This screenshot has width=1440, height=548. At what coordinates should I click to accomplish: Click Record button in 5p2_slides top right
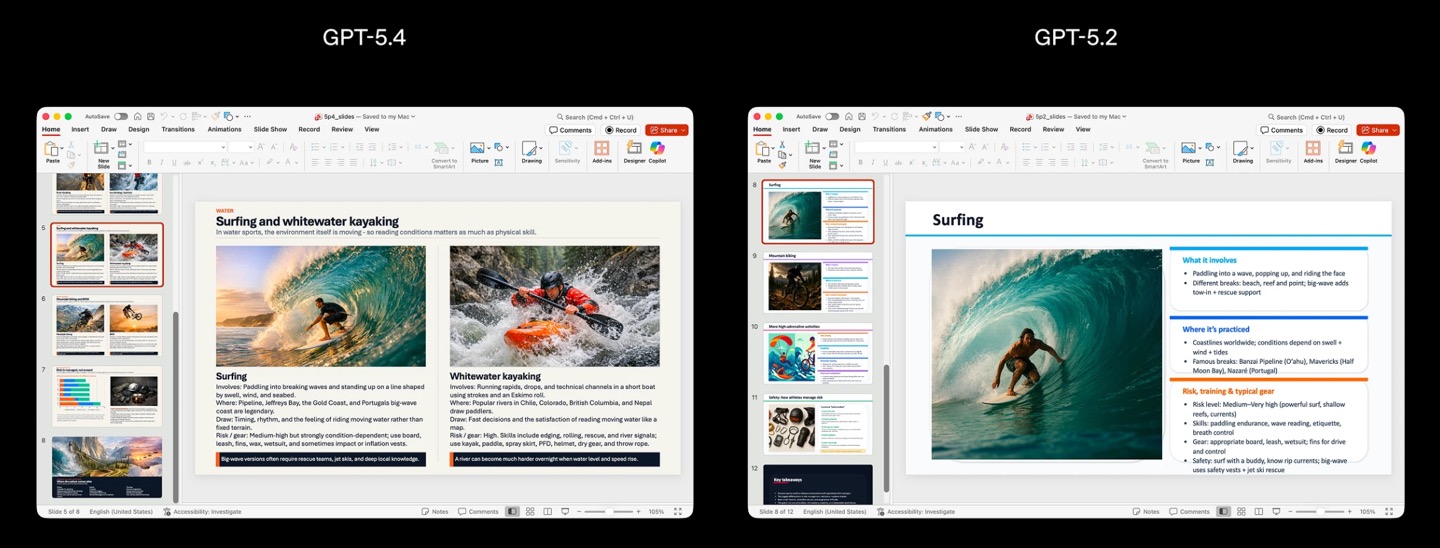click(1333, 130)
